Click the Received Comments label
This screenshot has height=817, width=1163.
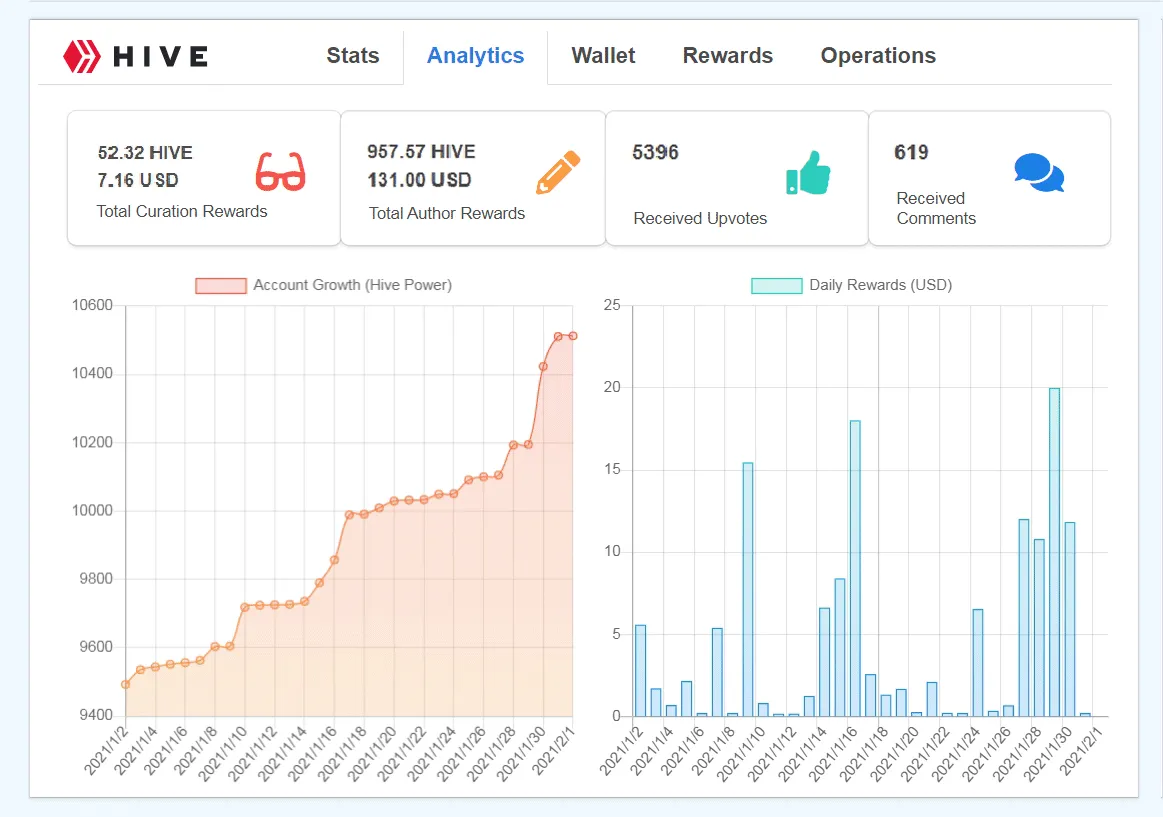pyautogui.click(x=936, y=208)
